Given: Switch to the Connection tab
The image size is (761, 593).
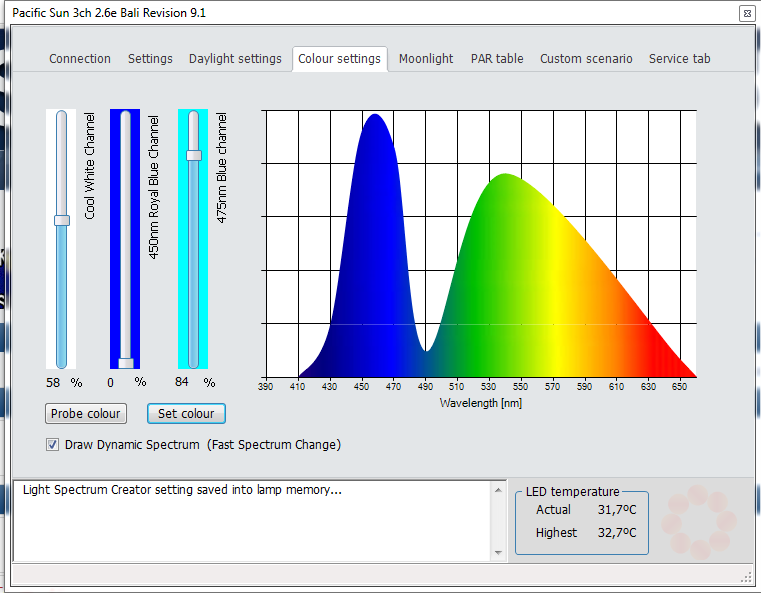Looking at the screenshot, I should pyautogui.click(x=80, y=59).
